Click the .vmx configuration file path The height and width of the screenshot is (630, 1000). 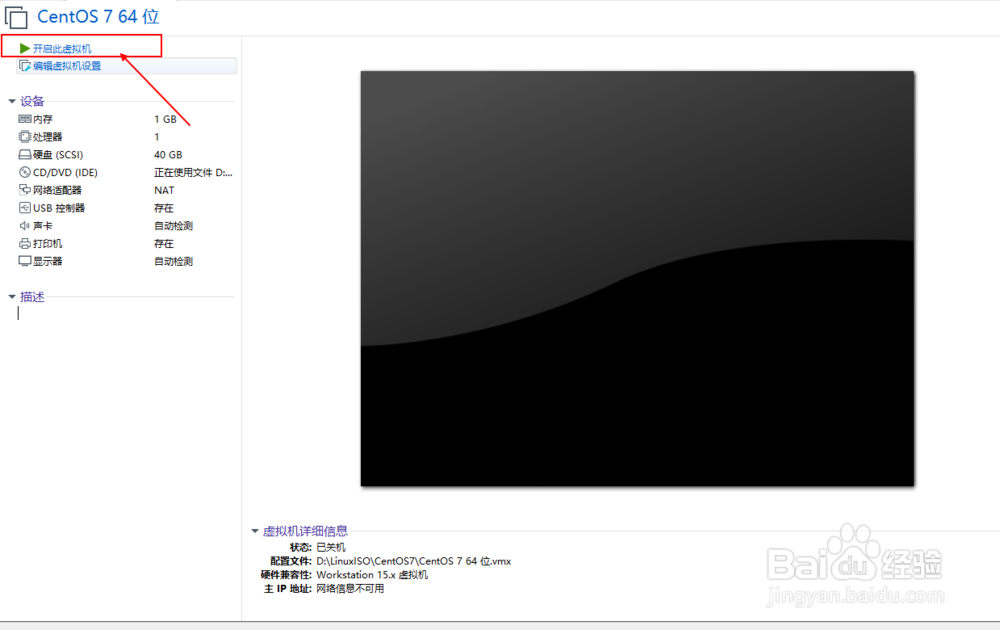[413, 561]
